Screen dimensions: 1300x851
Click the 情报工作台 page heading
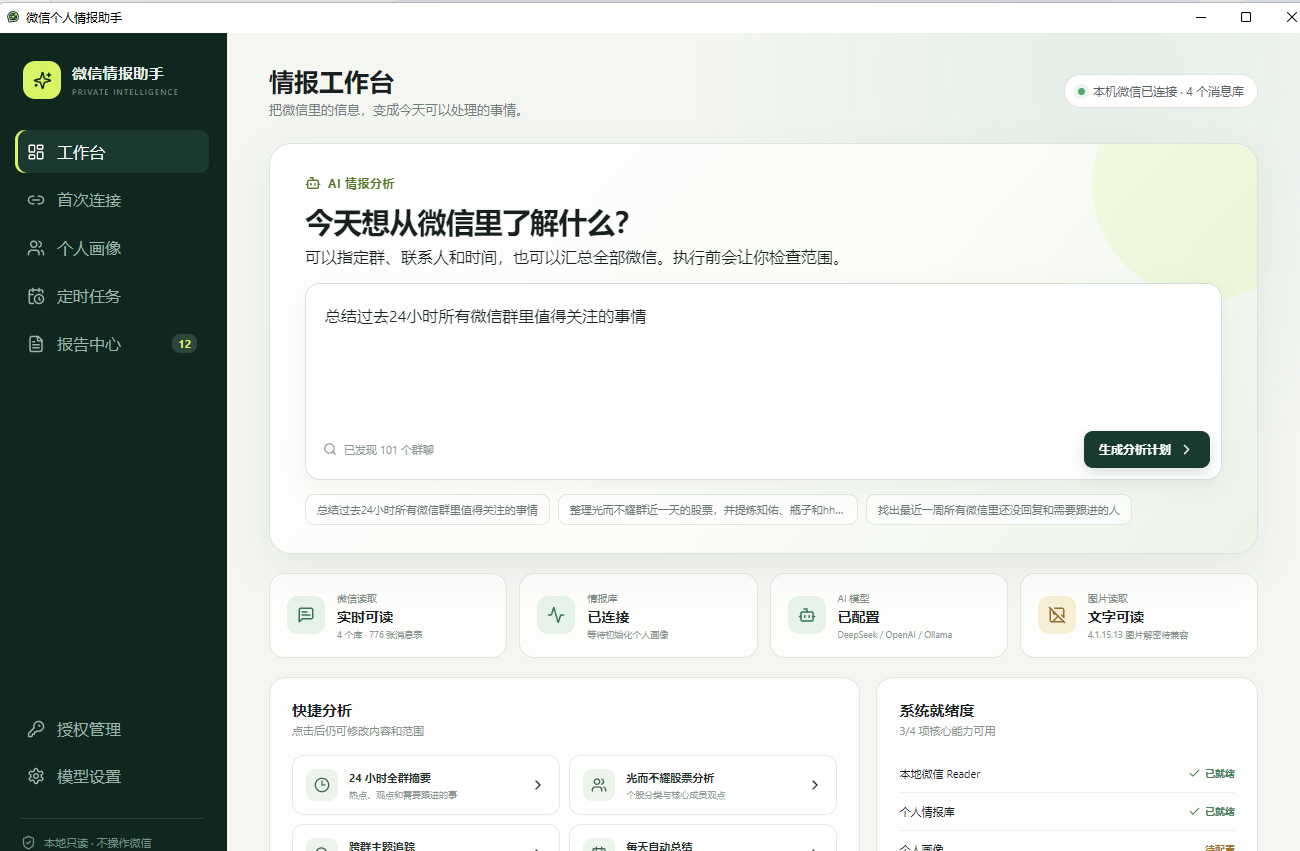[332, 82]
